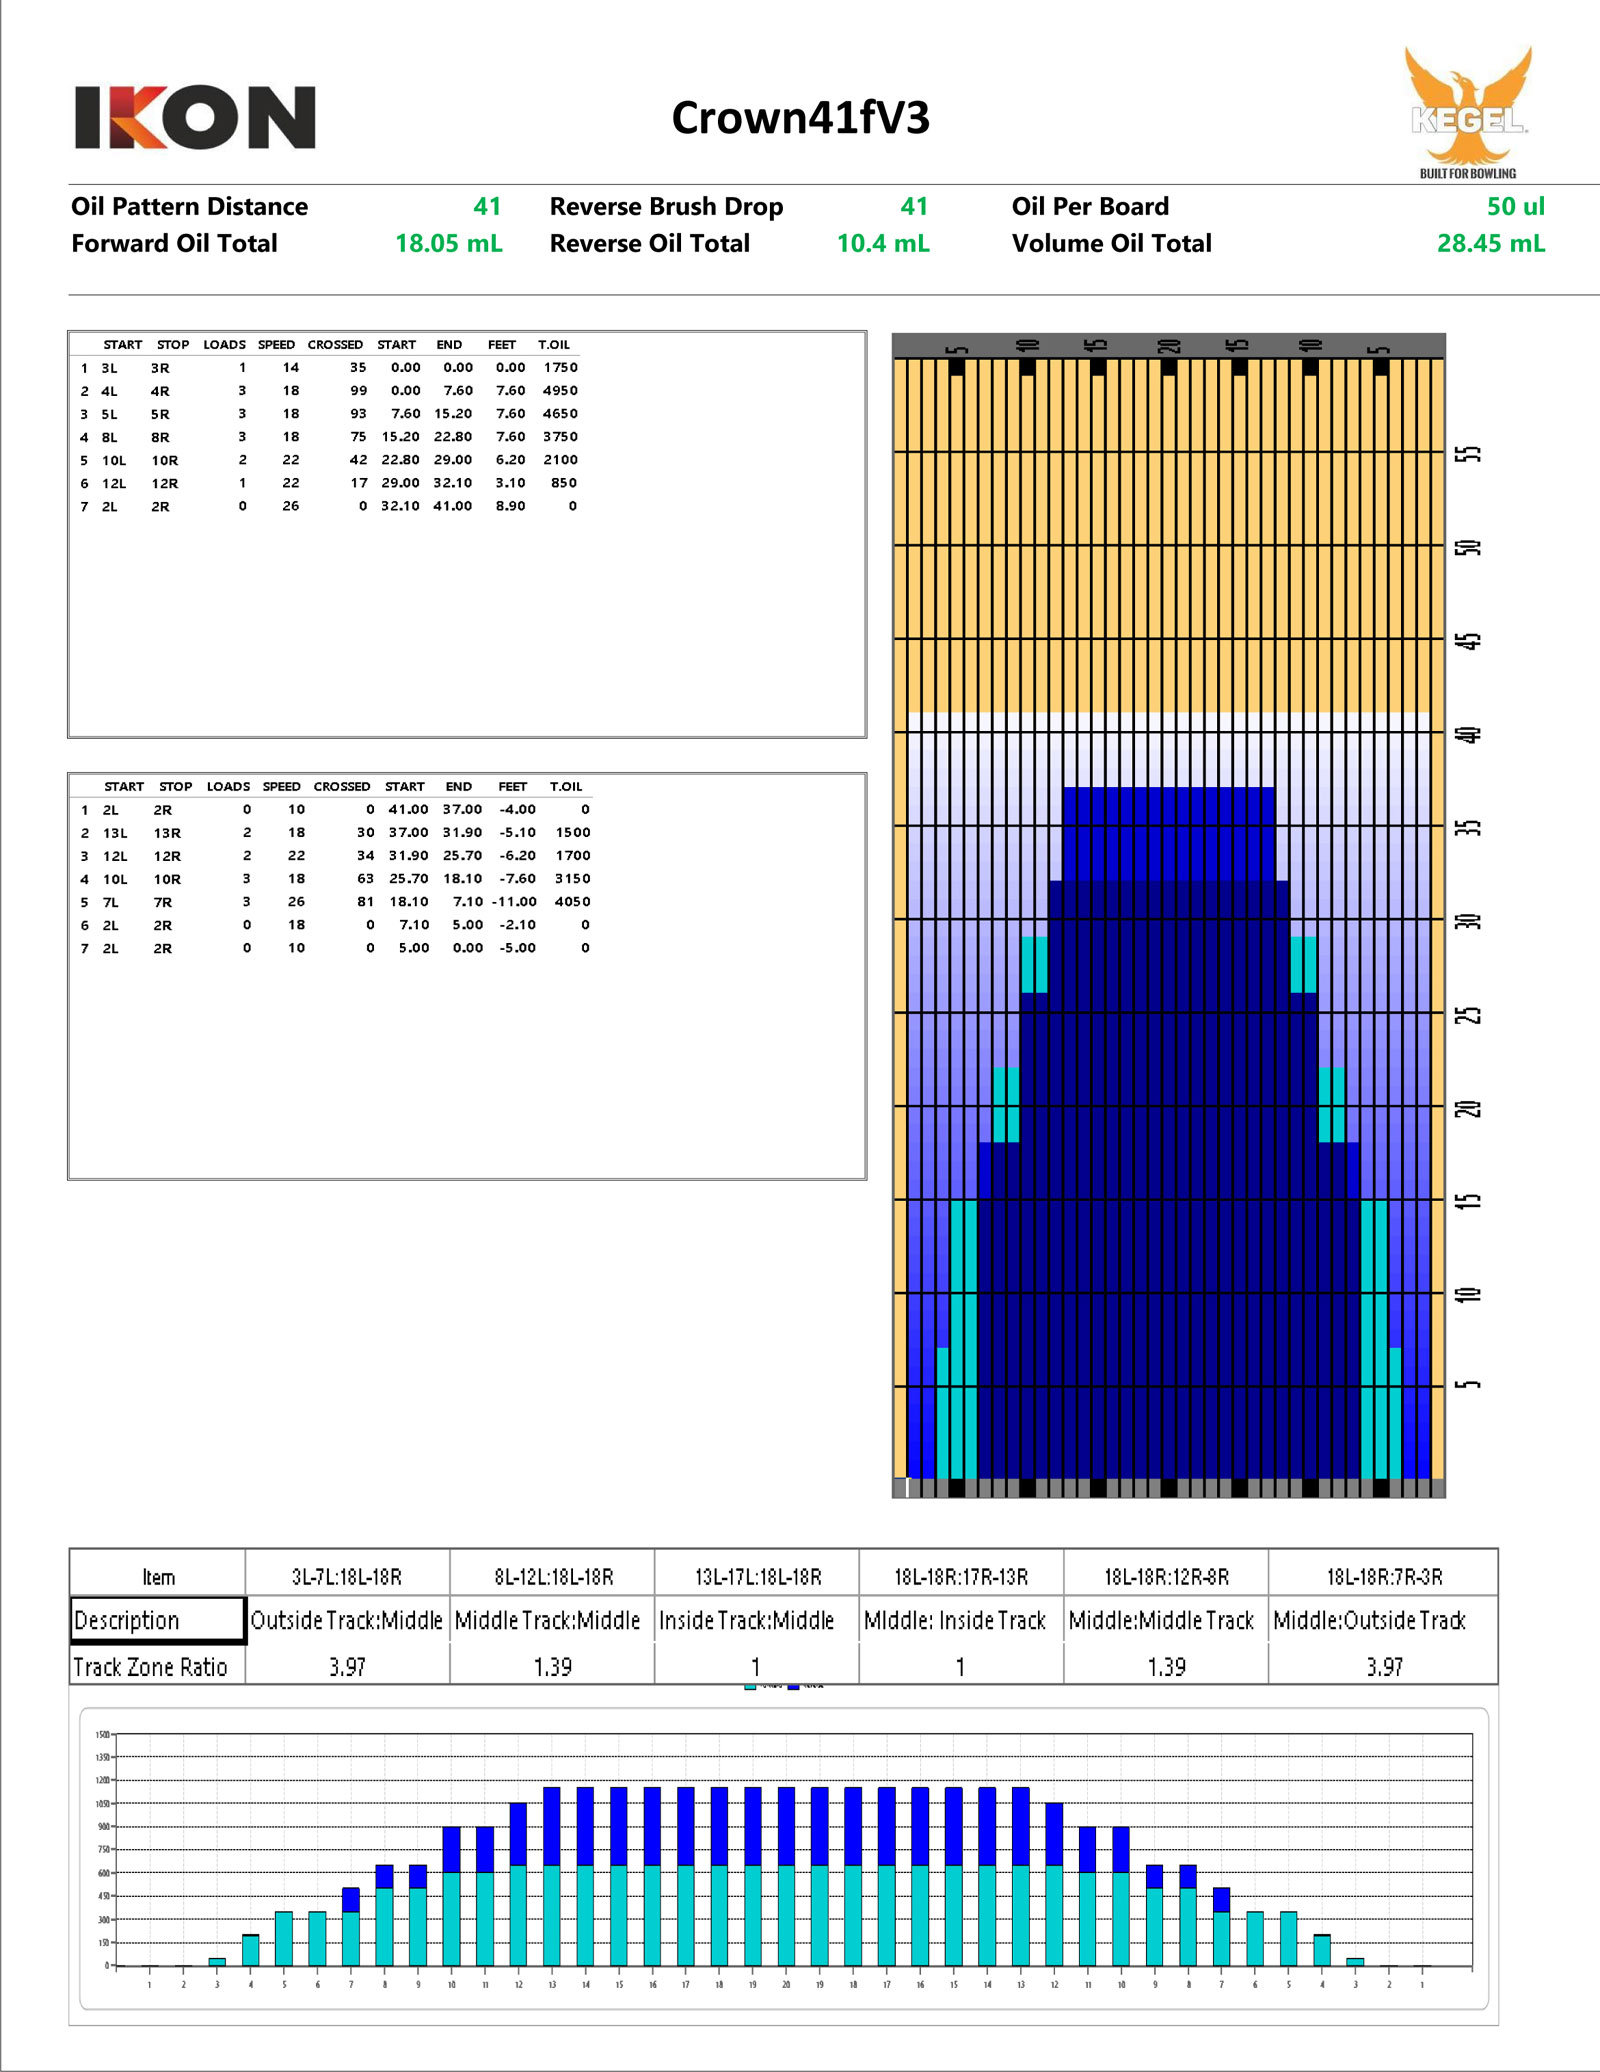Click the Oil Per Board value 50 ul
The height and width of the screenshot is (2072, 1600).
(1514, 207)
